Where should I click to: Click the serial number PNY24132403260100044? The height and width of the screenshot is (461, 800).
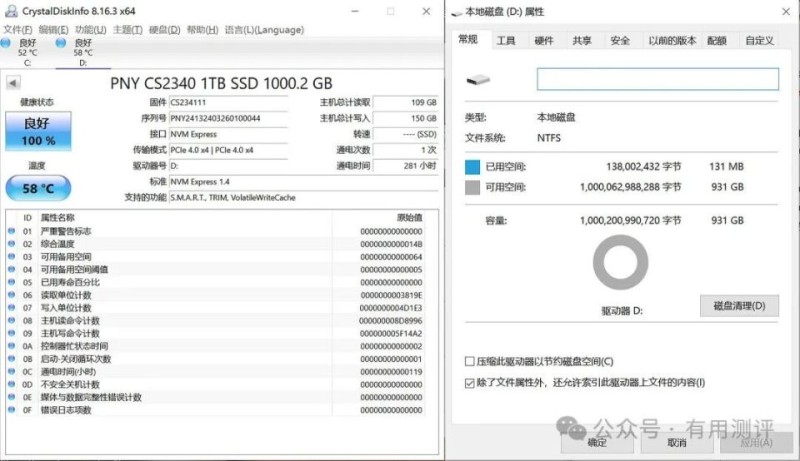point(228,118)
